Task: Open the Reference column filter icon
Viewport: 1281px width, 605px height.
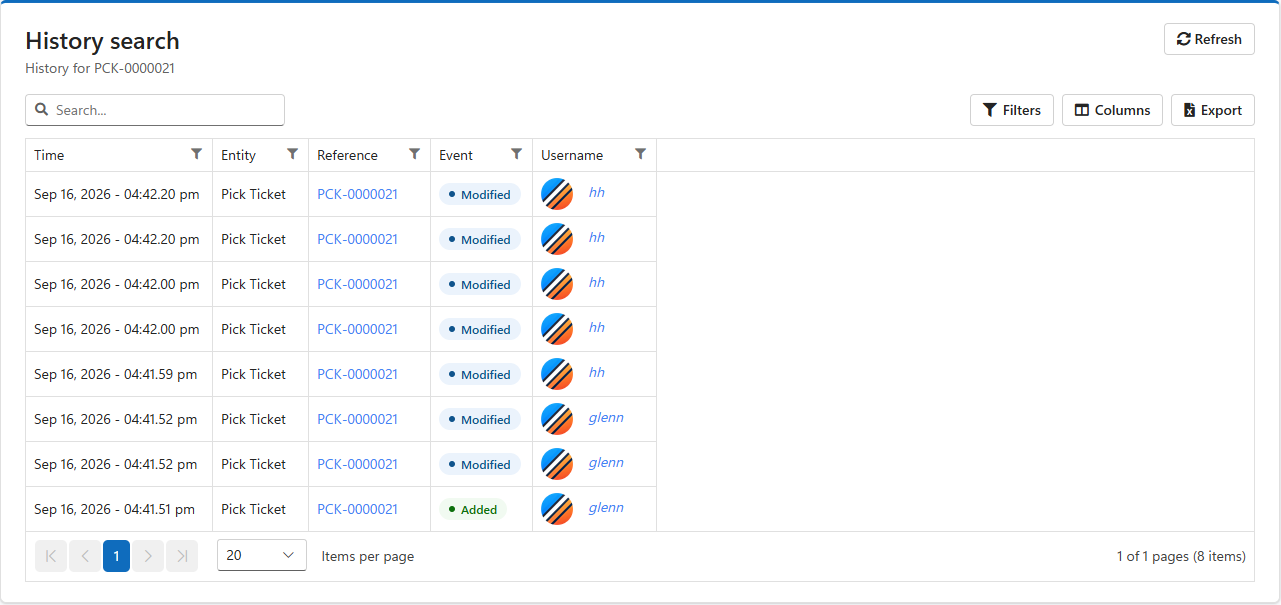Action: pos(414,154)
